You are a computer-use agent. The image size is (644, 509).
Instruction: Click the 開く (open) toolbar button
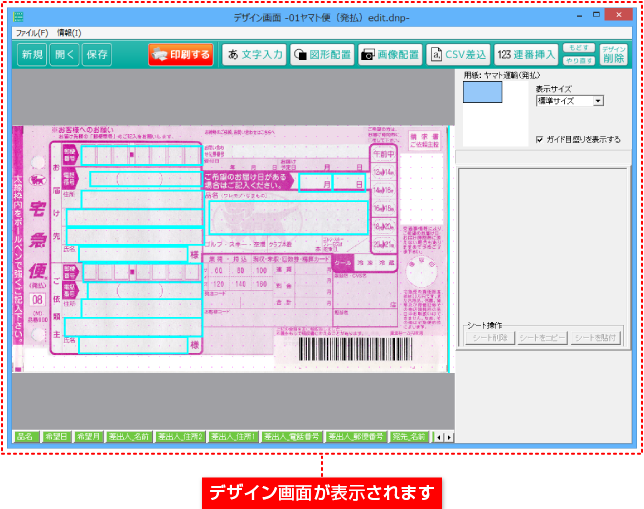64,55
